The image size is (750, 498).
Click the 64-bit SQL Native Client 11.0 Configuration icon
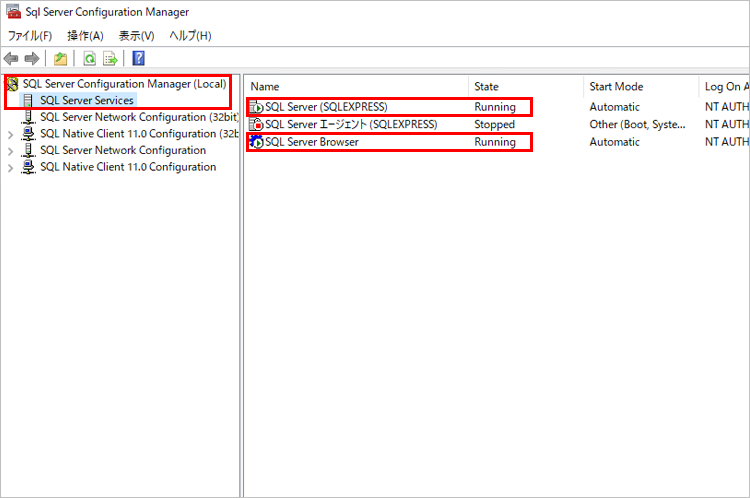(x=29, y=167)
